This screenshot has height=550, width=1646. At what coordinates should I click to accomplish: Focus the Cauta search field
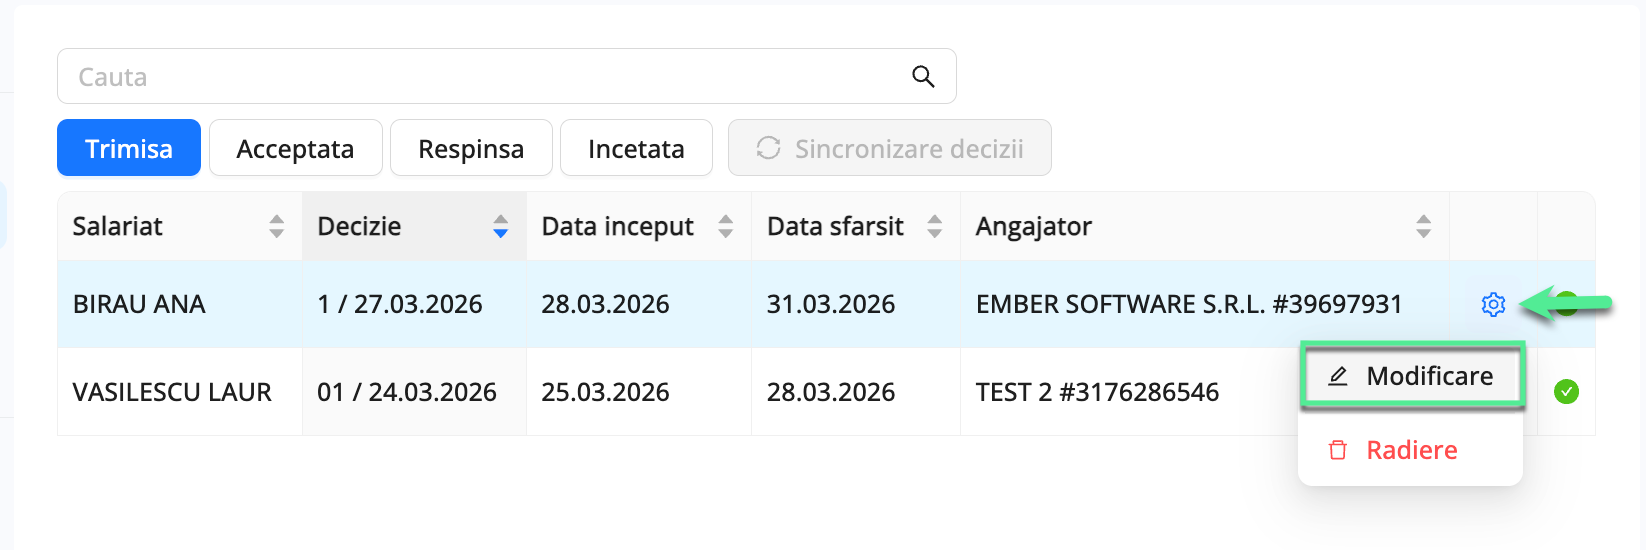pos(480,77)
